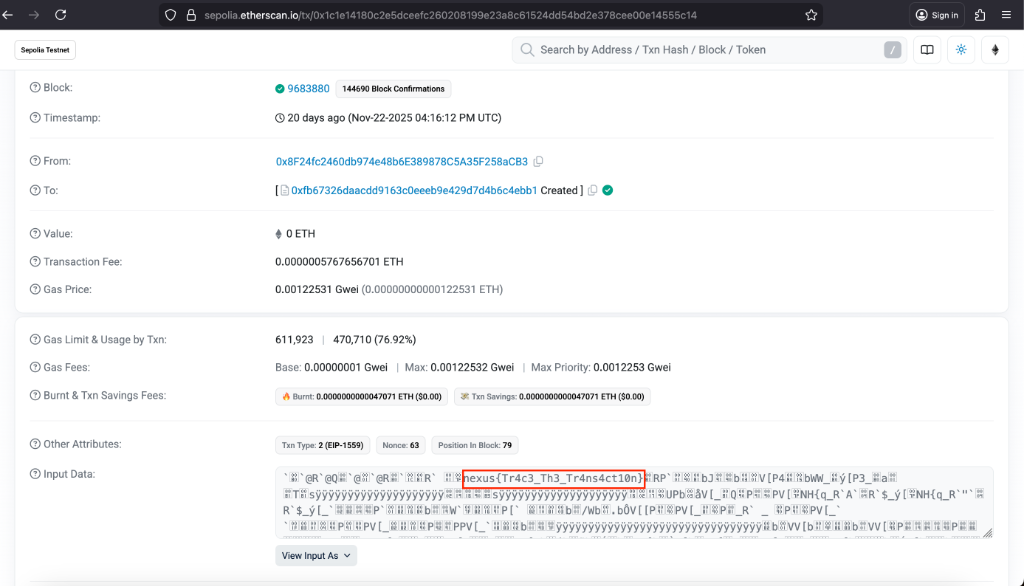The width and height of the screenshot is (1024, 586).
Task: Open the Ethereum network selector menu
Action: point(994,50)
